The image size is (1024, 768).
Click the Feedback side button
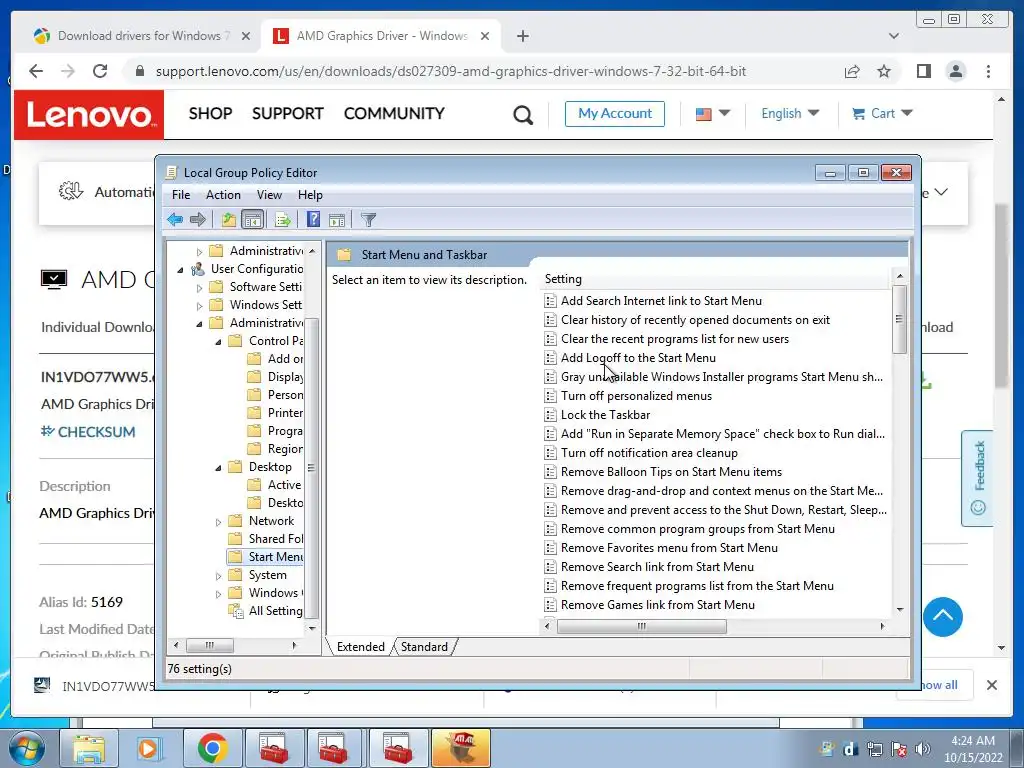click(977, 477)
